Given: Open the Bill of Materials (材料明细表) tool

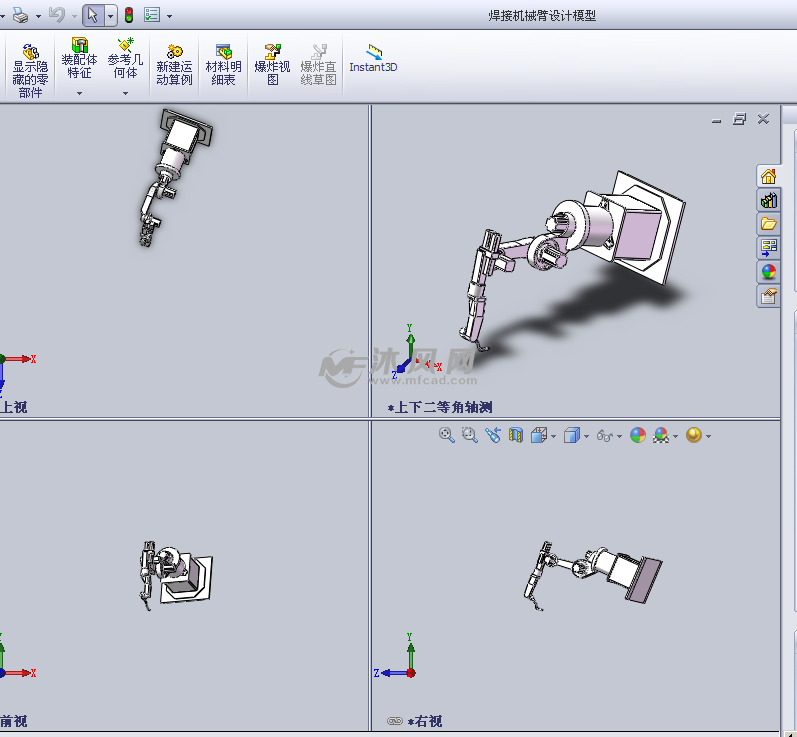Looking at the screenshot, I should tap(223, 68).
